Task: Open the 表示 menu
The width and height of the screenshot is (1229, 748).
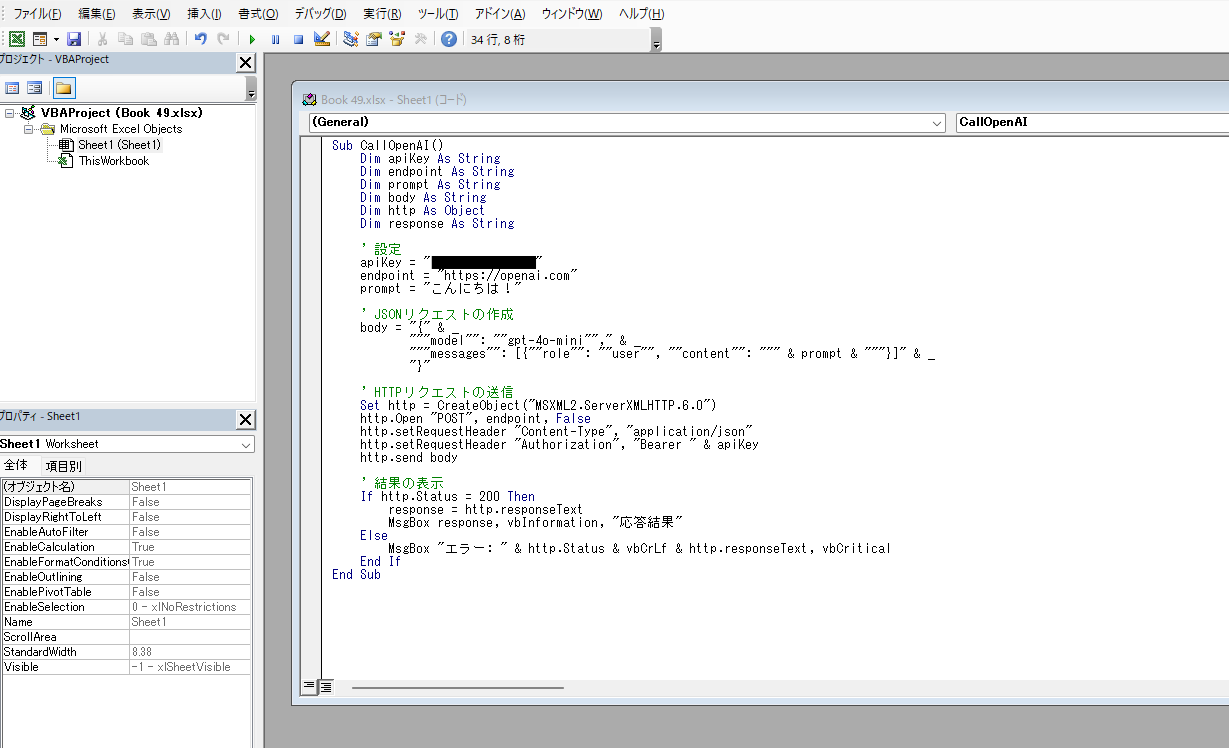Action: pos(151,14)
